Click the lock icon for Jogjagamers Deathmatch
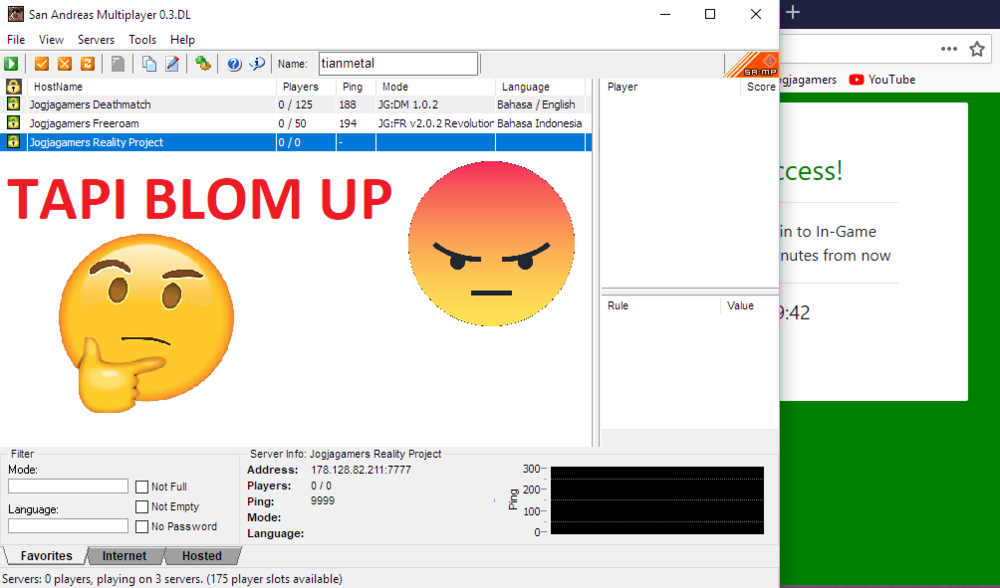 point(13,104)
